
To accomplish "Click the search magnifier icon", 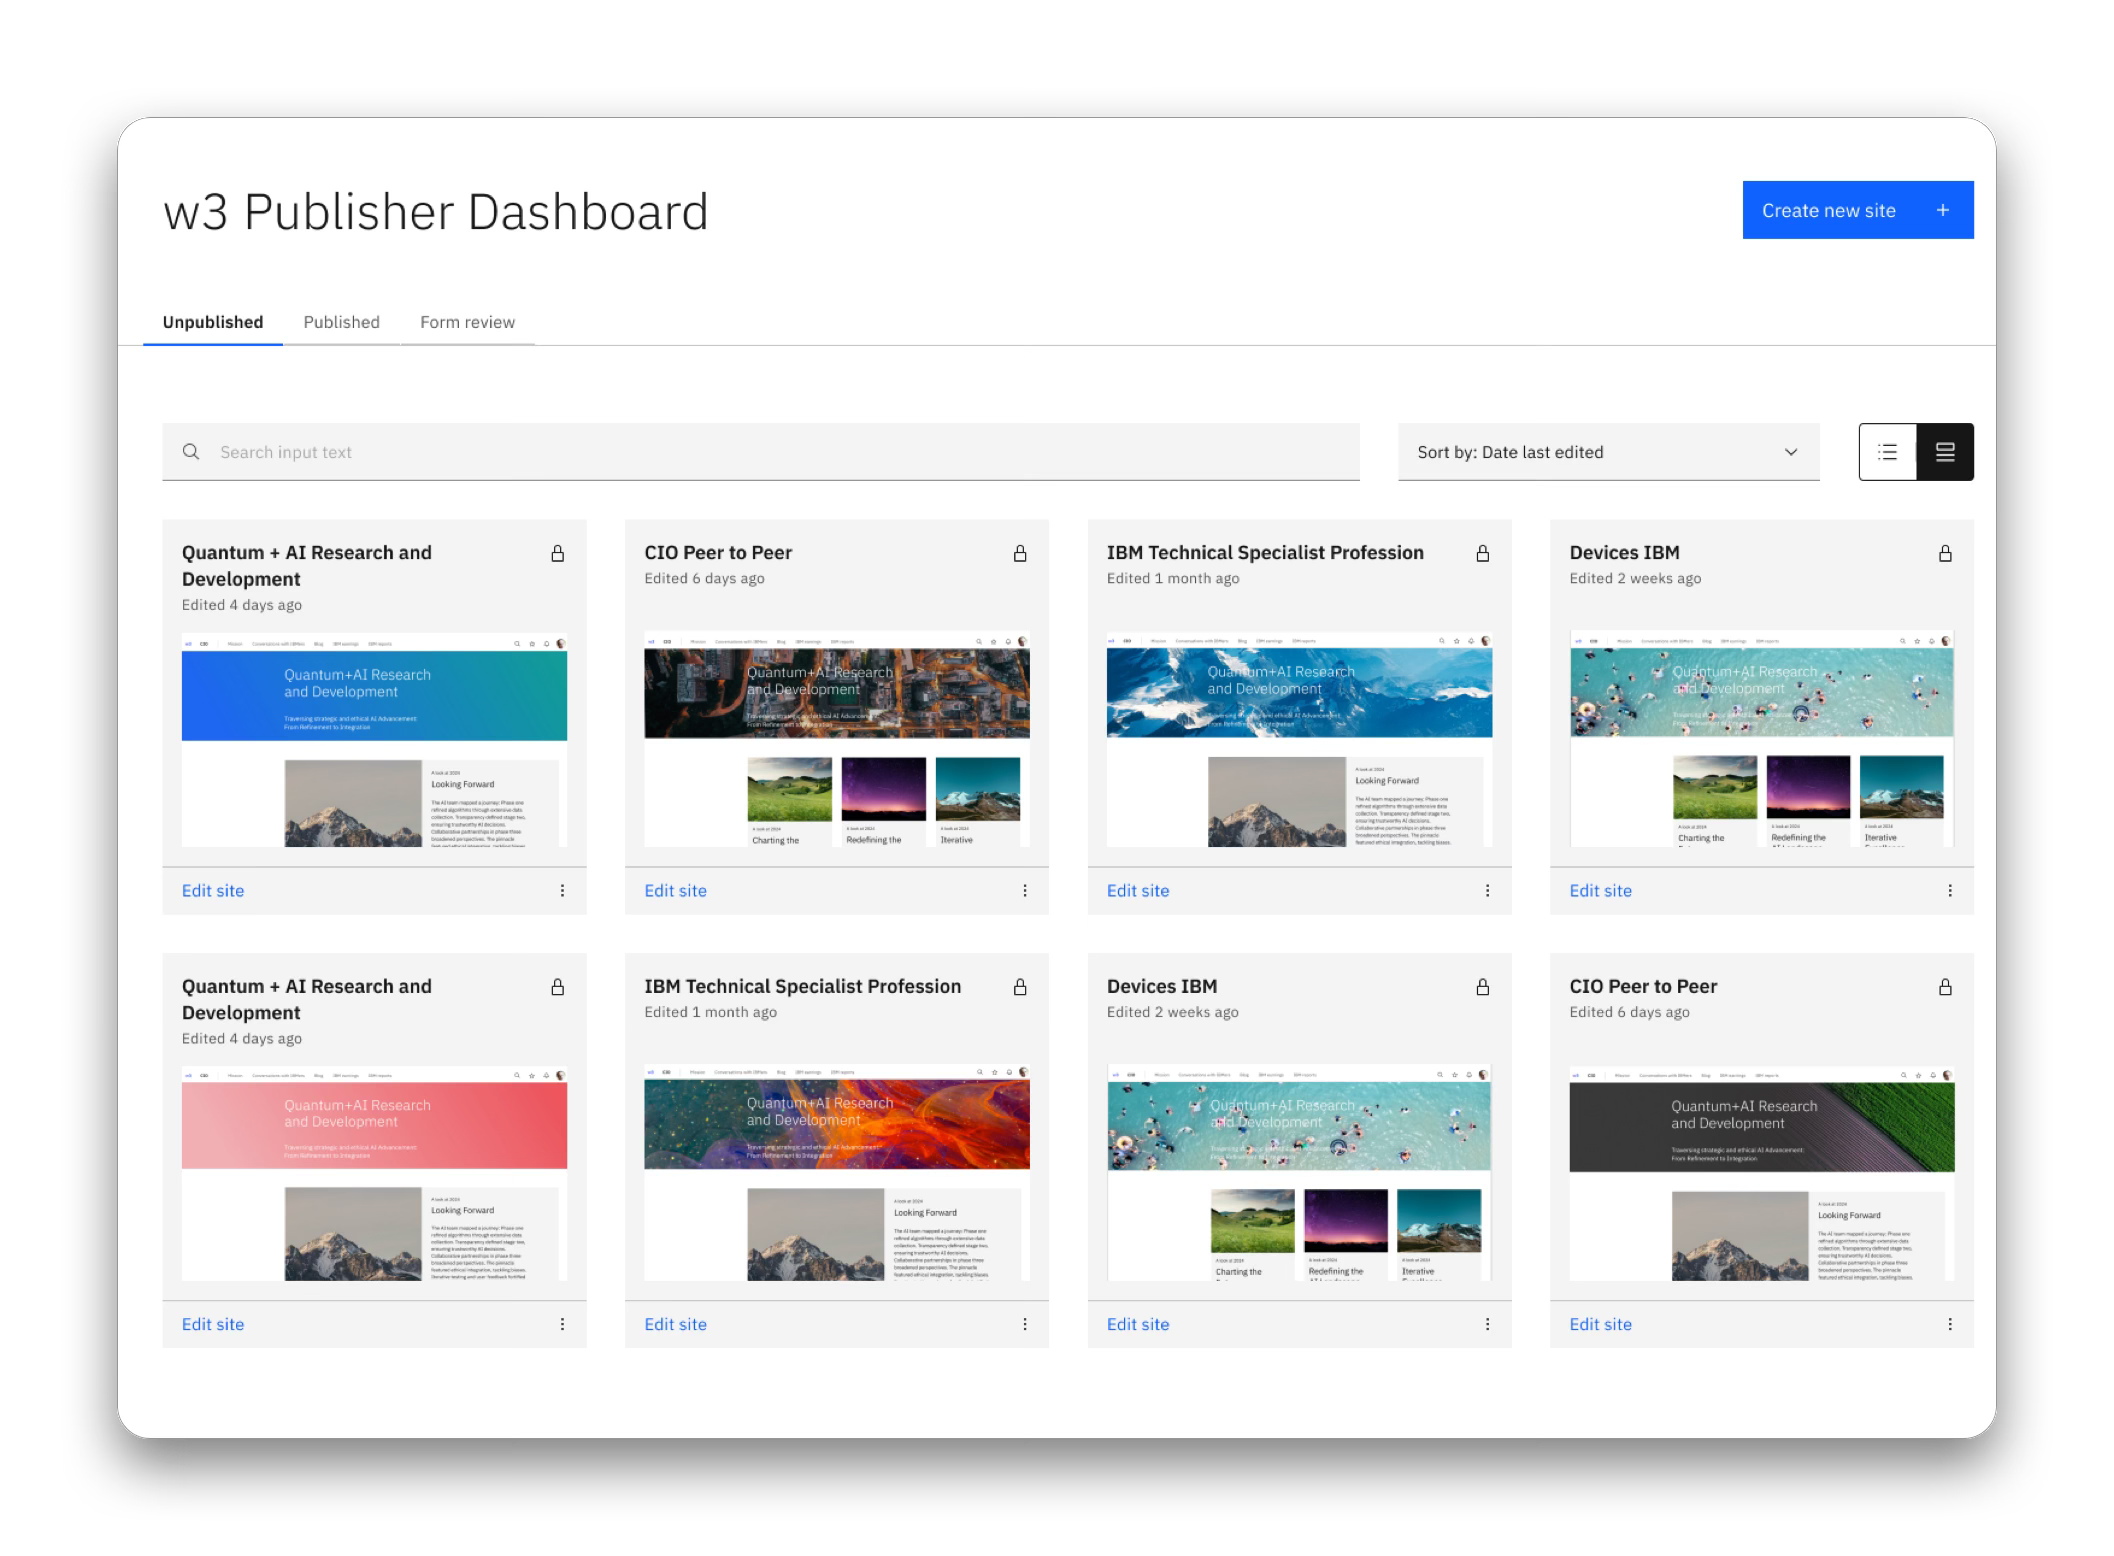I will point(191,452).
